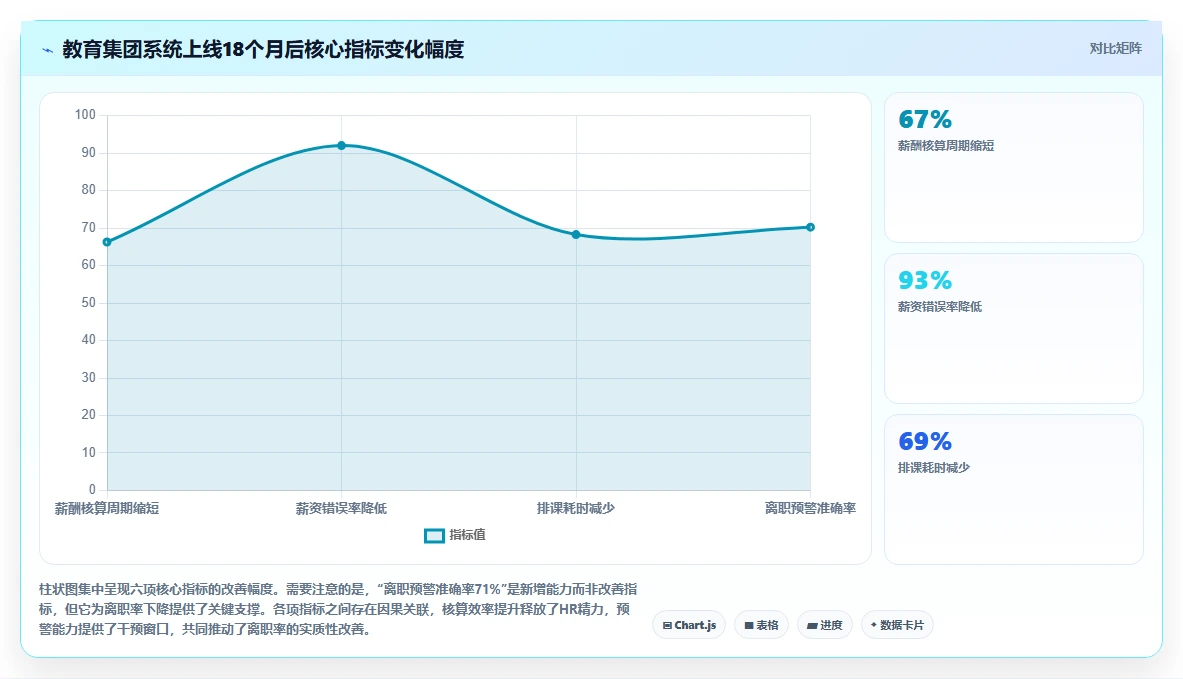
Task: Click the x-axis label 离职预警准确率
Action: coord(810,508)
